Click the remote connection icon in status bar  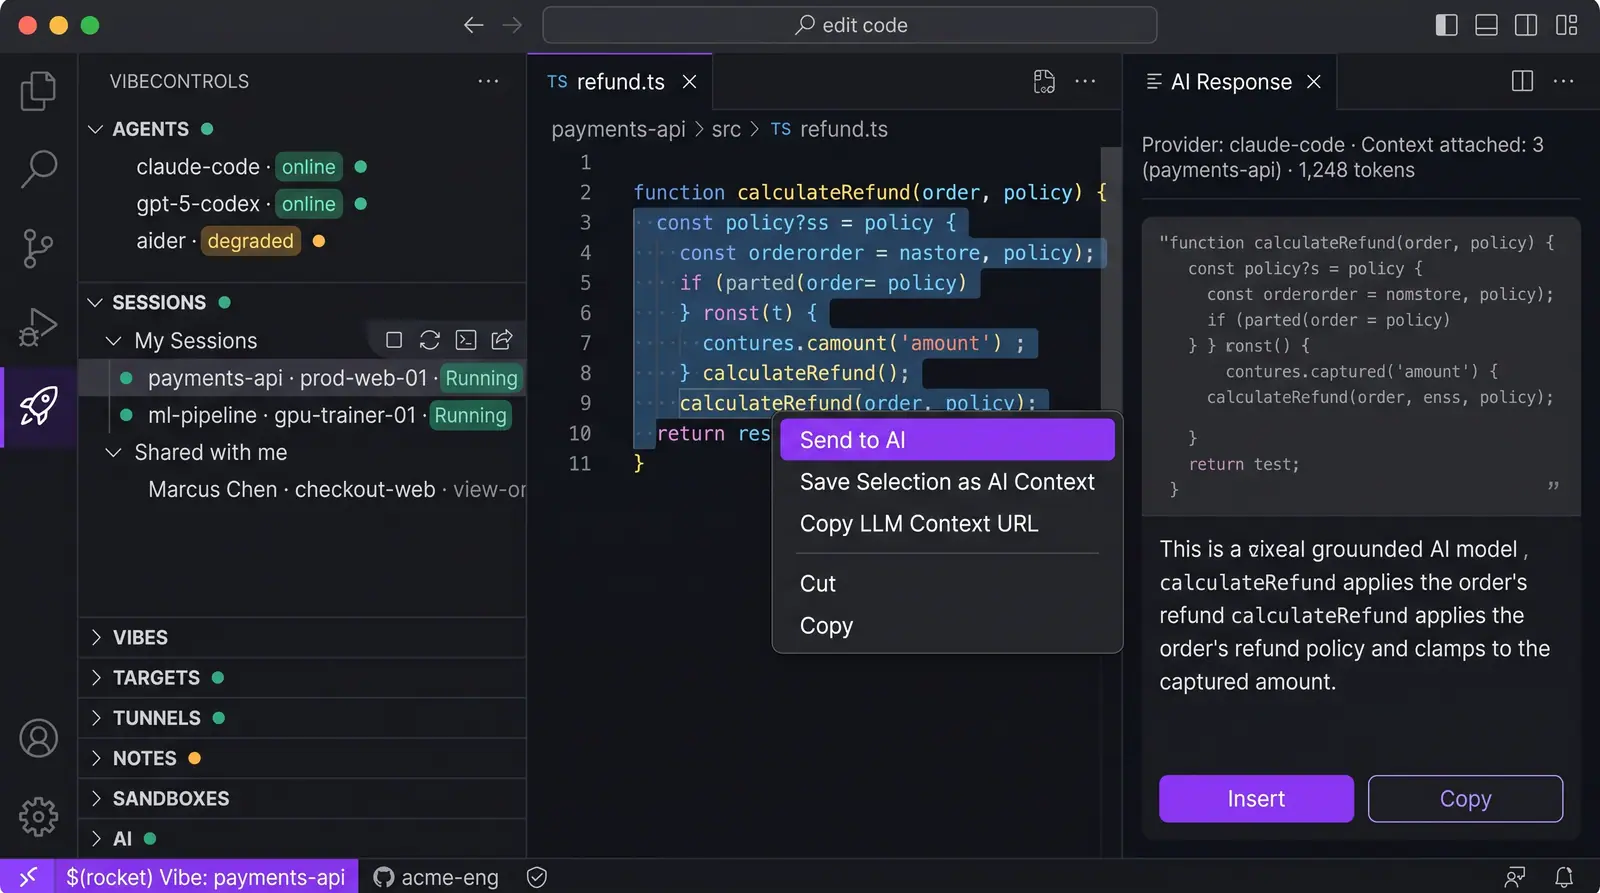point(27,877)
